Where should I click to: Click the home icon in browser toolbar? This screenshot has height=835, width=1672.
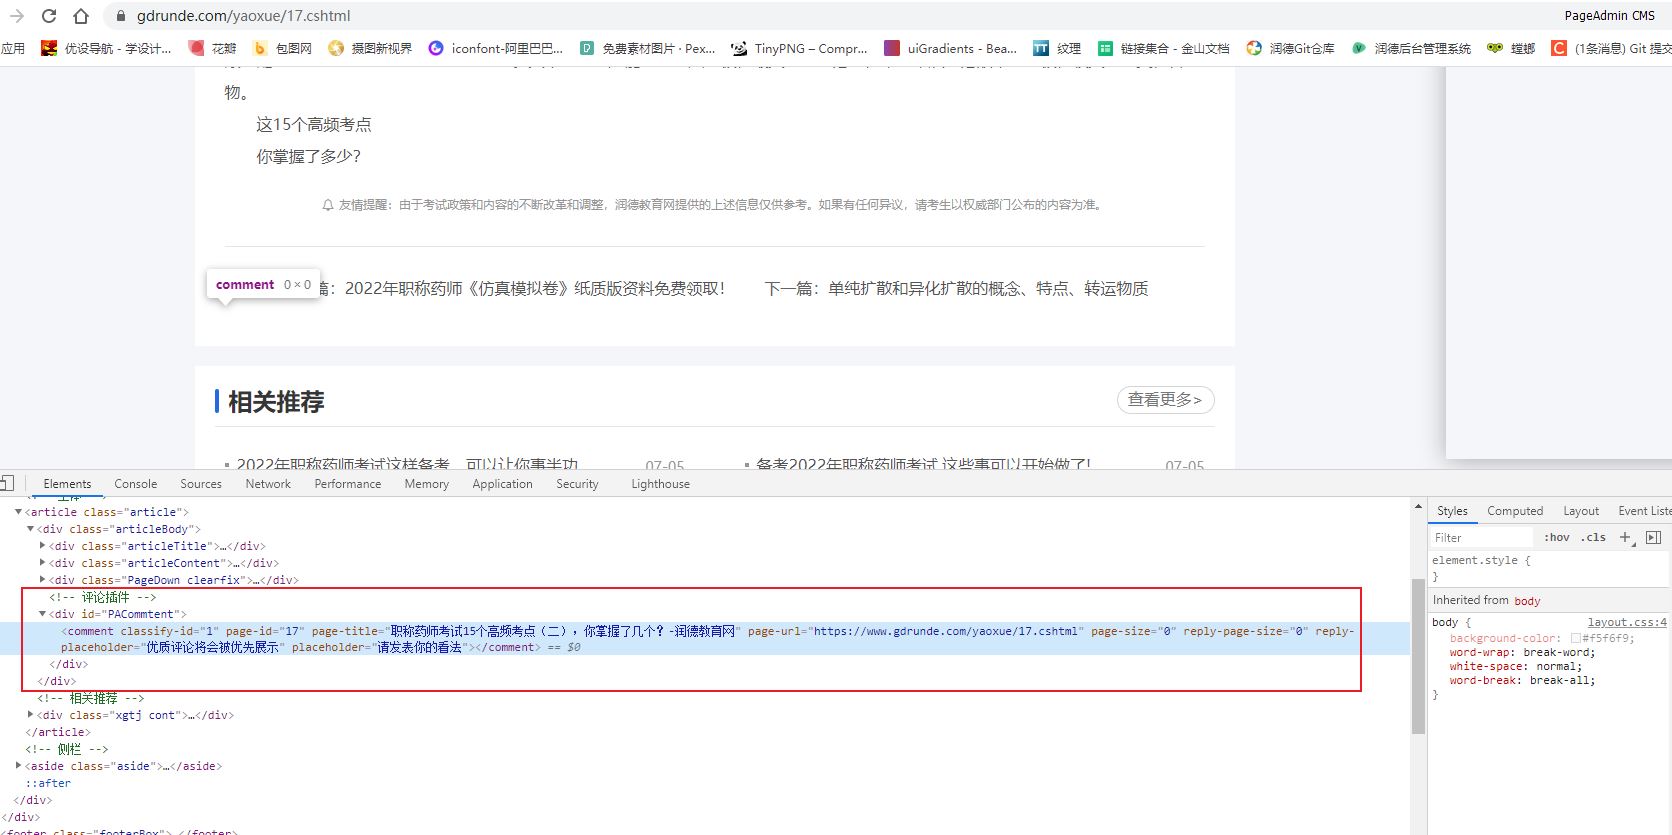coord(81,16)
